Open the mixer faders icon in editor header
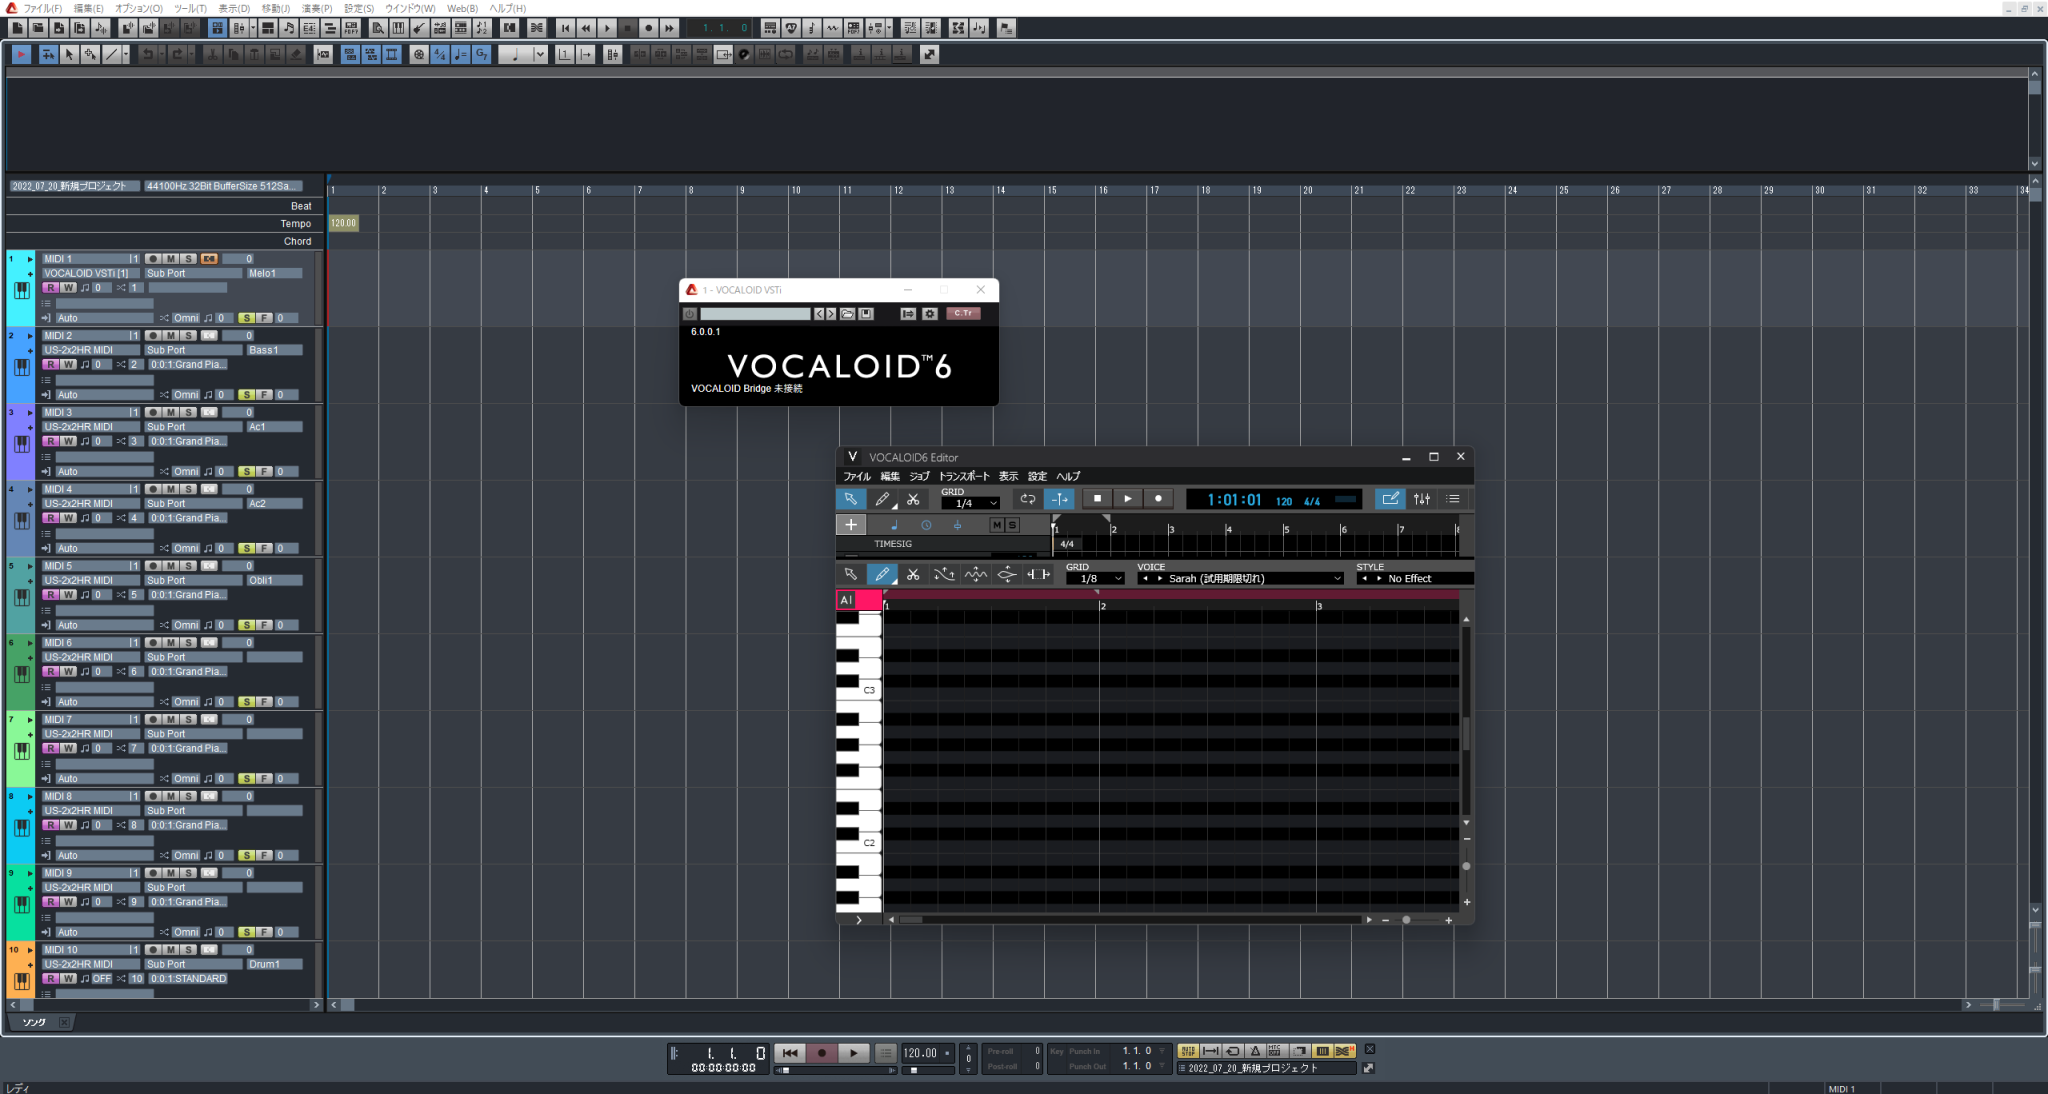Screen dimensions: 2048x1094 (1422, 499)
